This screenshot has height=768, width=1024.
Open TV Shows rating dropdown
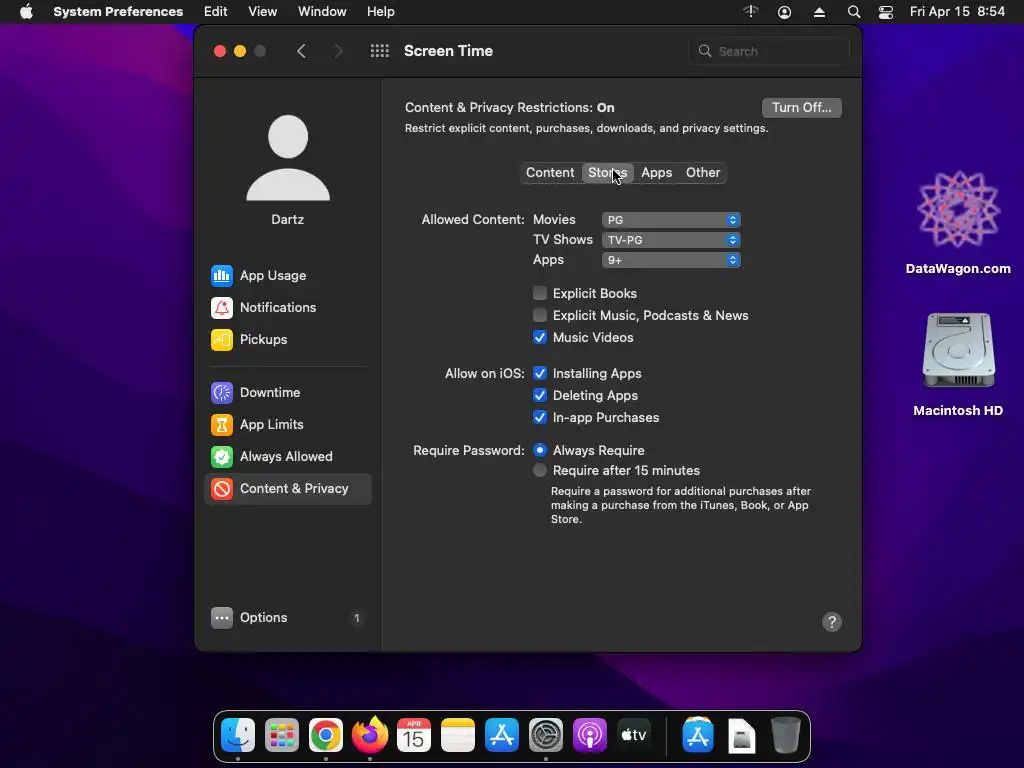coord(671,240)
